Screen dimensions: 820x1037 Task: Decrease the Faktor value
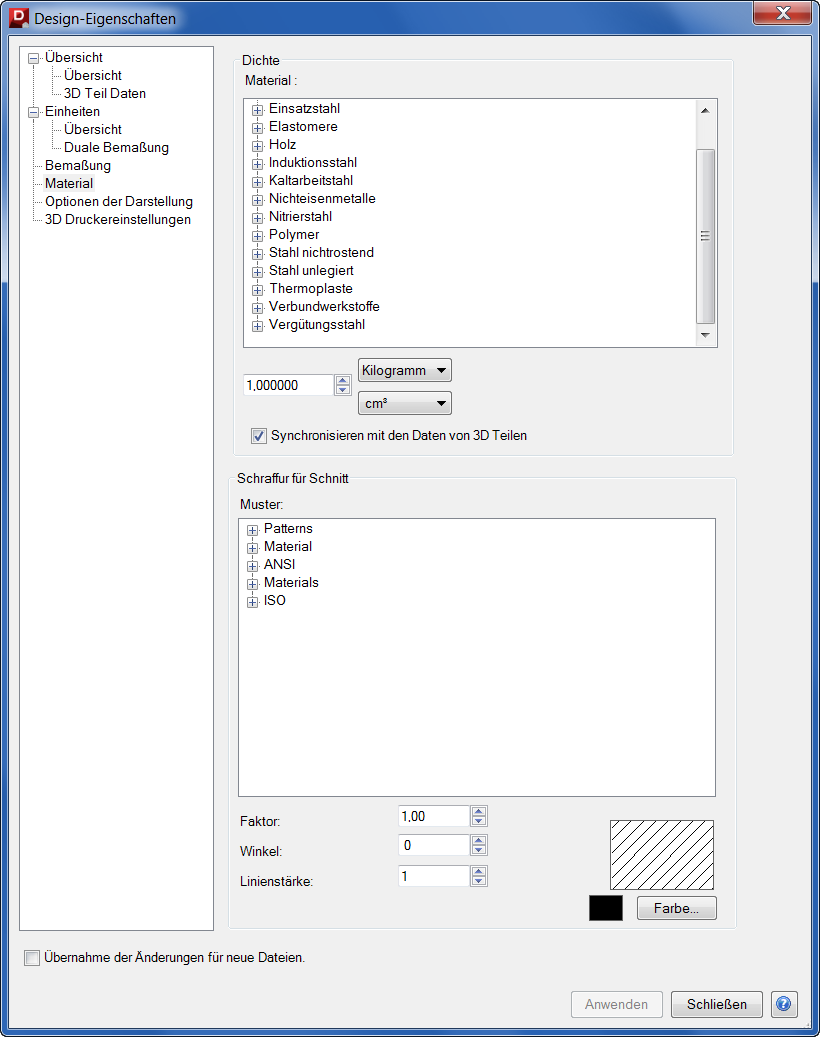pyautogui.click(x=479, y=821)
